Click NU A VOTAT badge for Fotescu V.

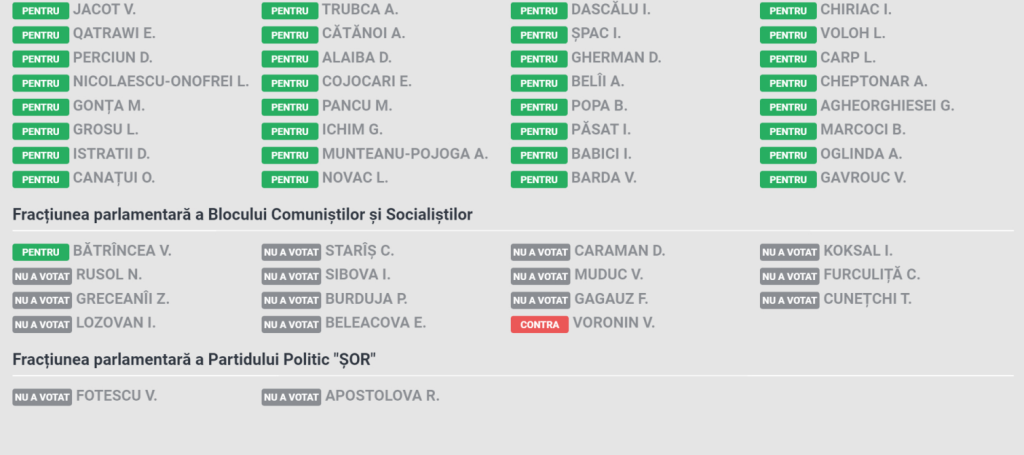pyautogui.click(x=42, y=397)
